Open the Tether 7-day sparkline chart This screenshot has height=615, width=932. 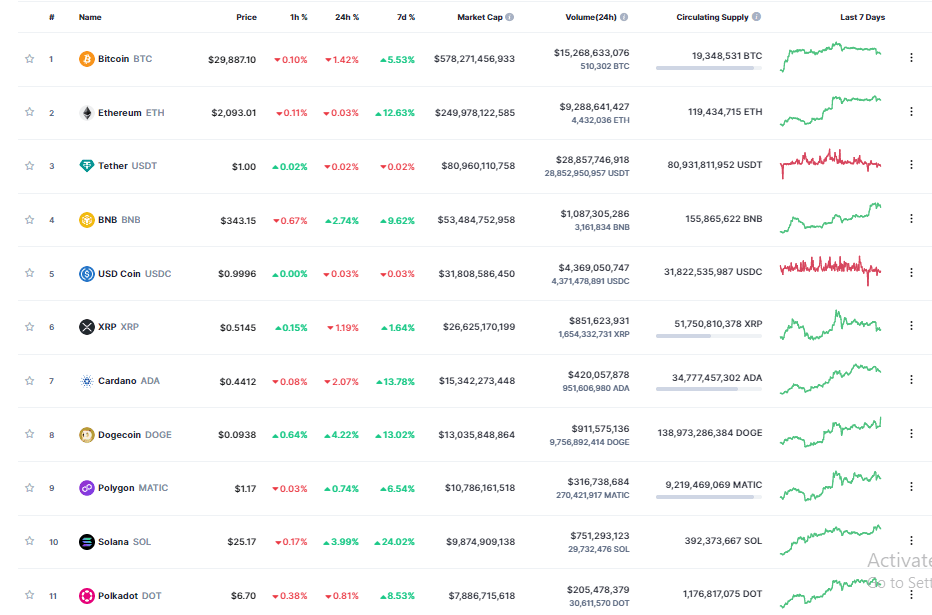[x=831, y=163]
